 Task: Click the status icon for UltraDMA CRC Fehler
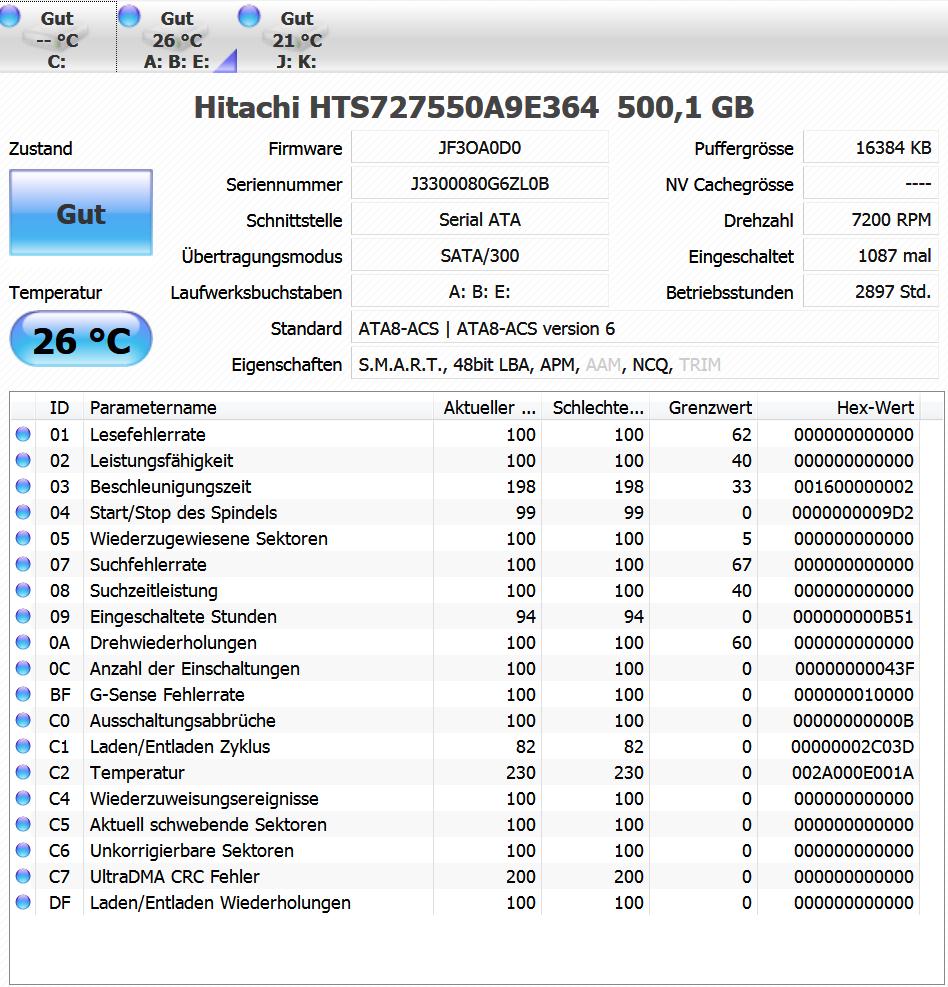pyautogui.click(x=23, y=876)
